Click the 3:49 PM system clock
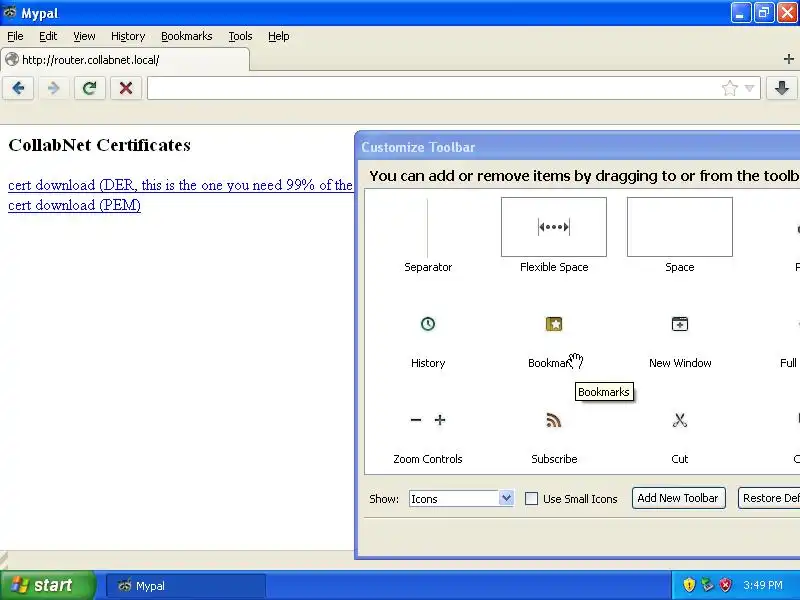 [763, 585]
